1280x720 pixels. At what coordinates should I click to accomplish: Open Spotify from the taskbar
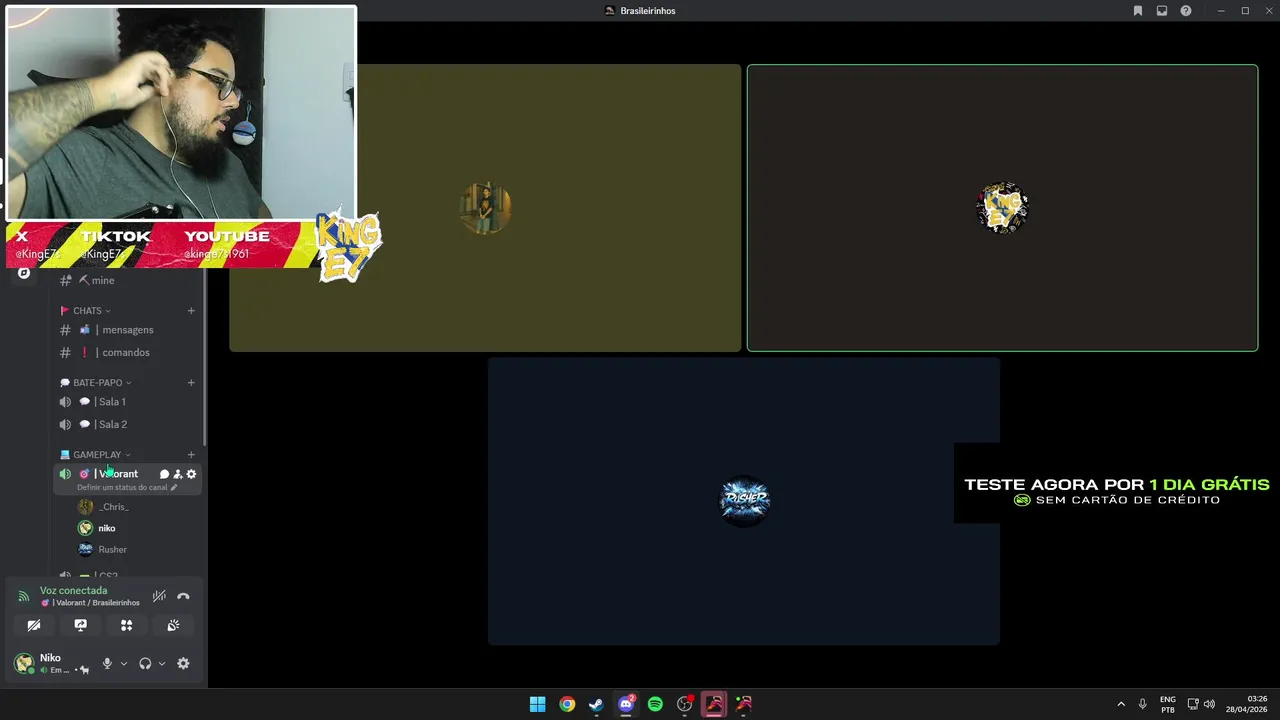click(655, 704)
